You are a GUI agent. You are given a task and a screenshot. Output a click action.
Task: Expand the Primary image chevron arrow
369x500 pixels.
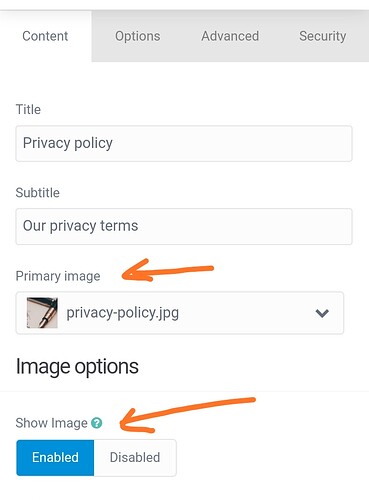coord(322,313)
